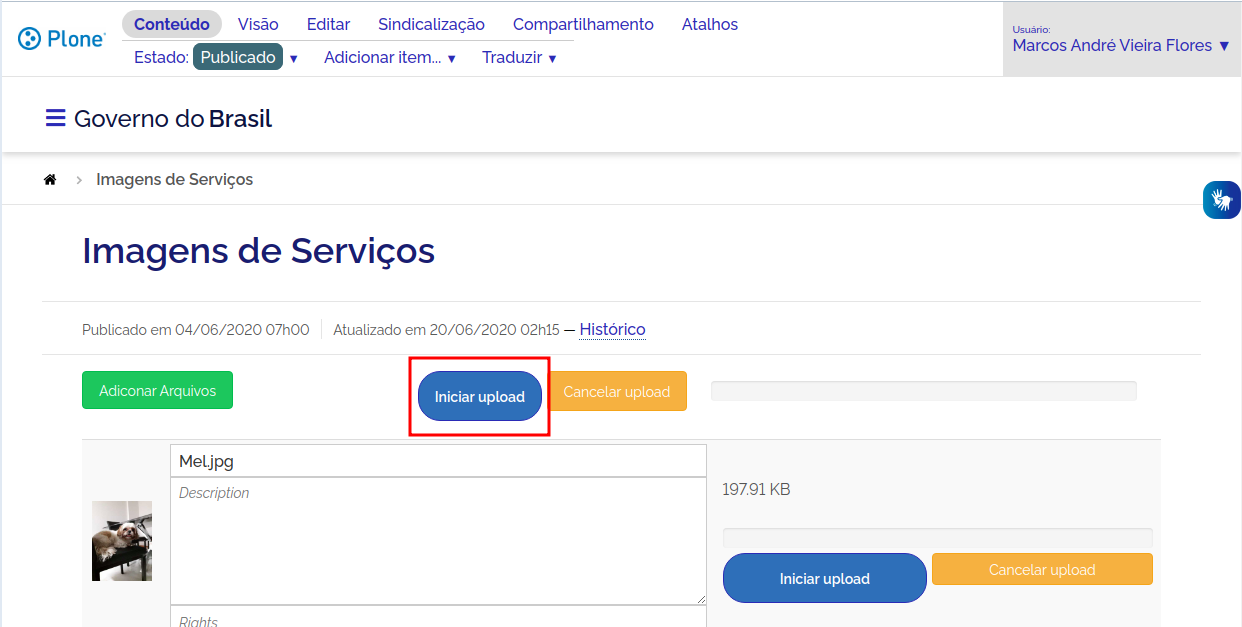Switch to the Conteúdo tab
Viewport: 1242px width, 627px height.
[172, 24]
